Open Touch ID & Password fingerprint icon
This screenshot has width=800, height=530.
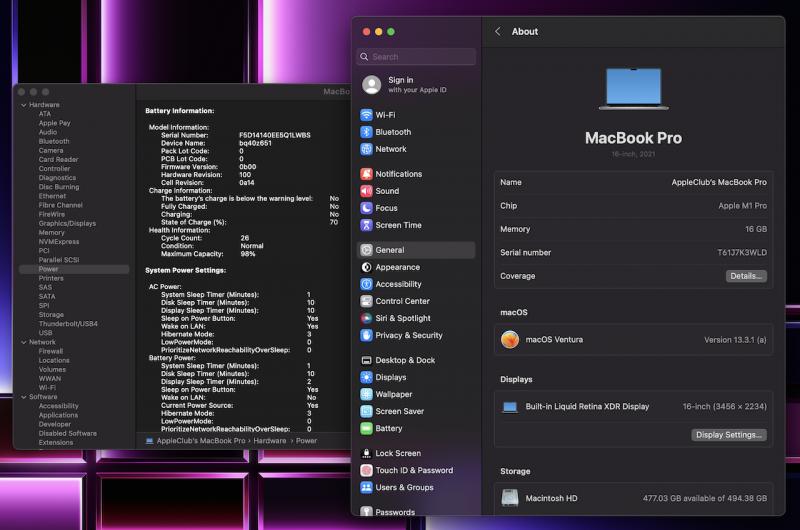pyautogui.click(x=367, y=470)
